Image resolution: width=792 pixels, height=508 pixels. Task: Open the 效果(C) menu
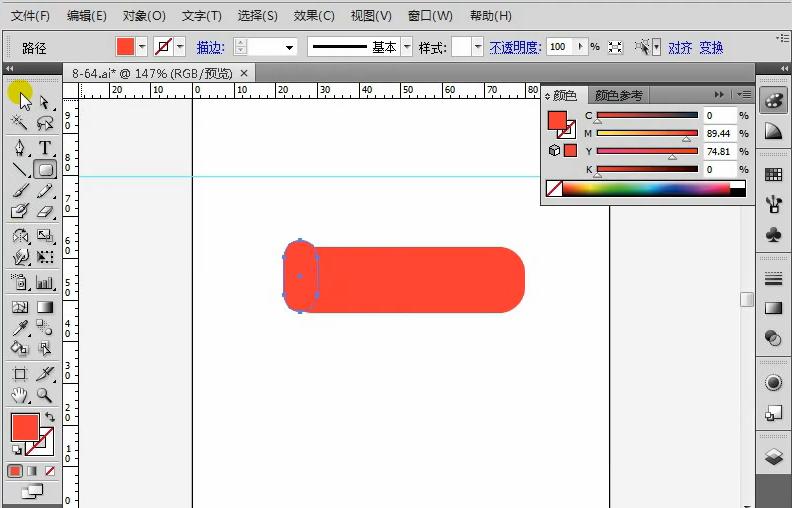click(315, 16)
